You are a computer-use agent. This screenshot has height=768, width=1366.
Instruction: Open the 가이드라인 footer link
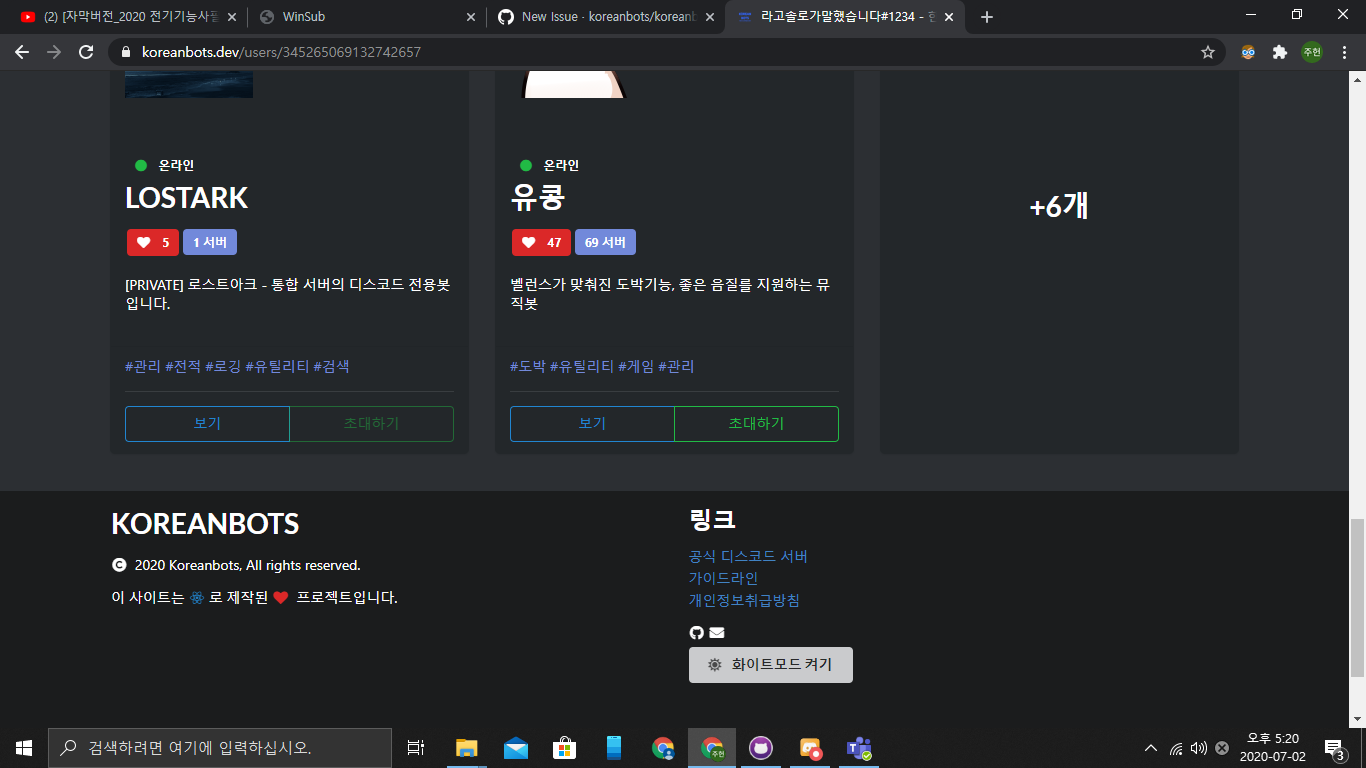pyautogui.click(x=723, y=578)
